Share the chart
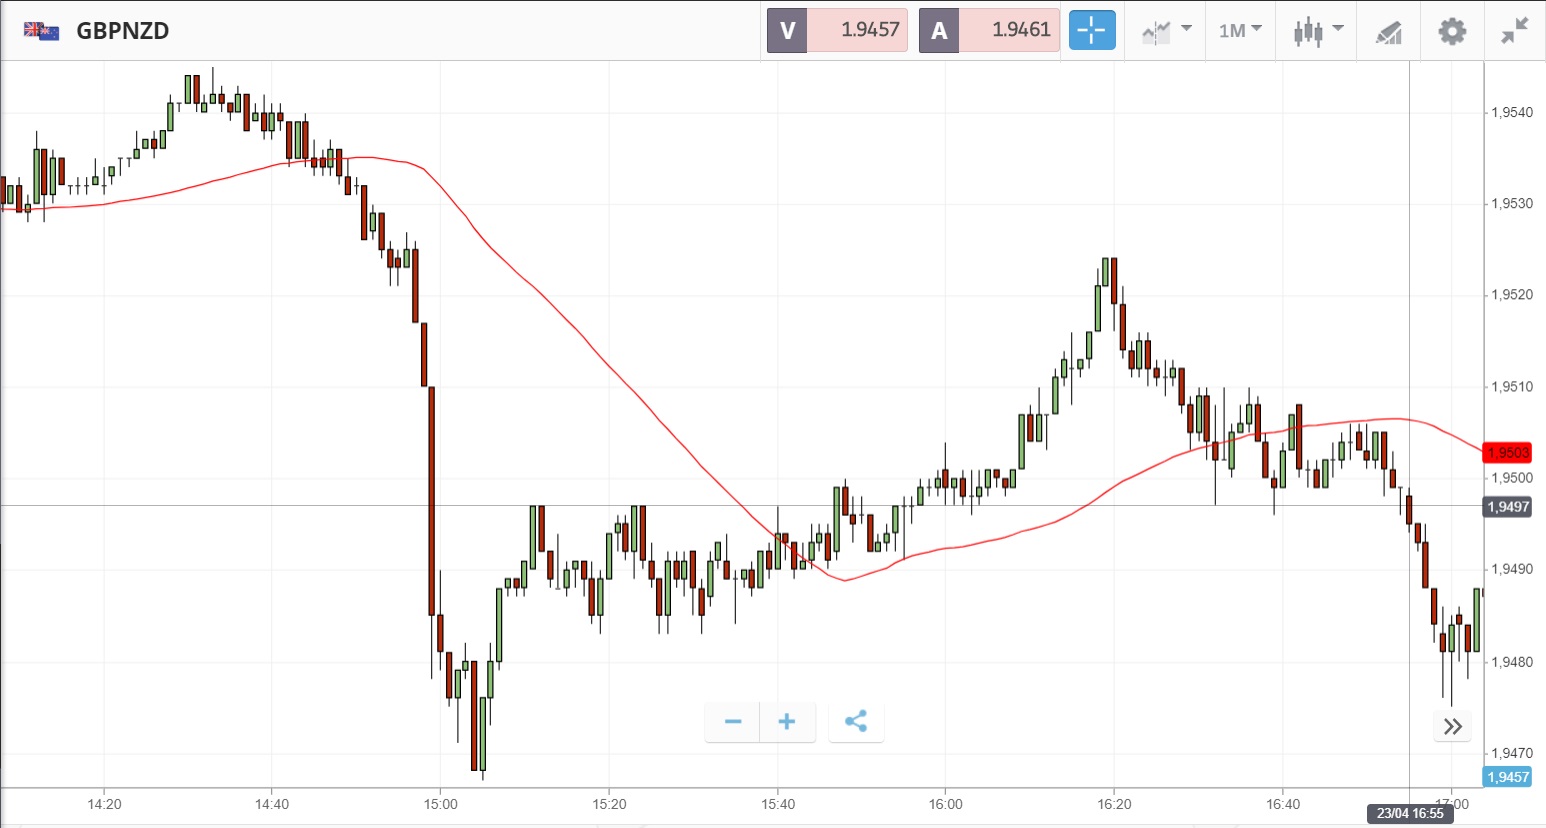1546x828 pixels. pyautogui.click(x=856, y=721)
